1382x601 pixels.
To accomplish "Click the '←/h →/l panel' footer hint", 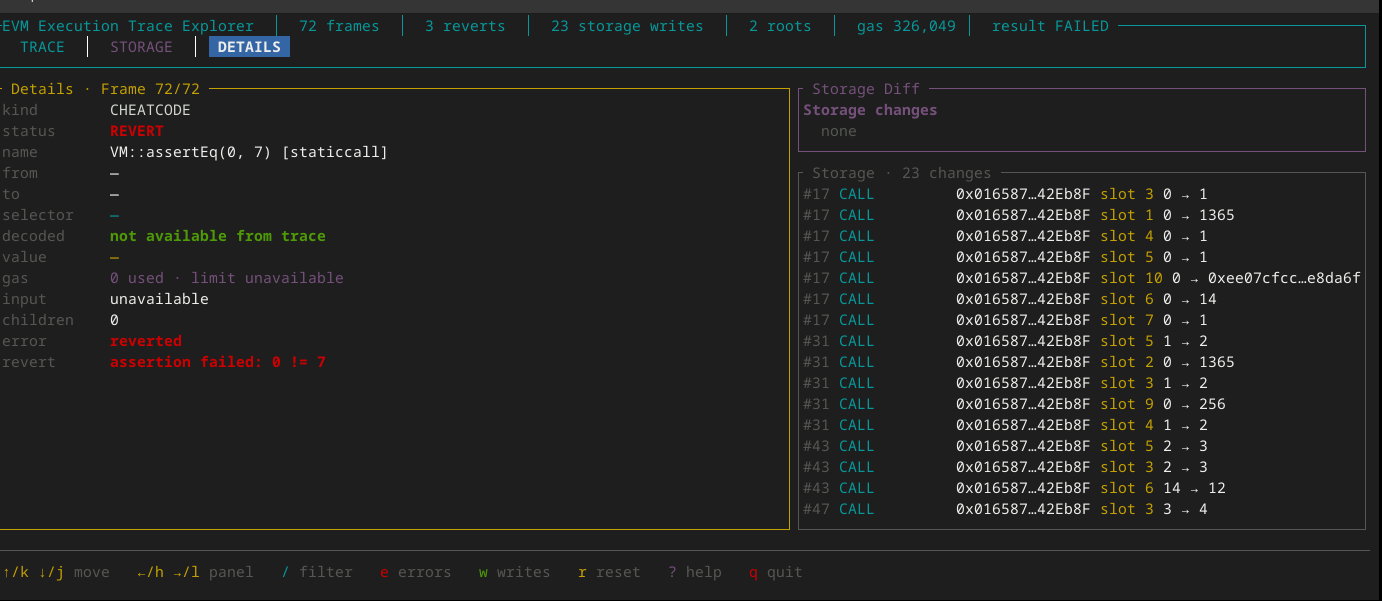I will (195, 572).
